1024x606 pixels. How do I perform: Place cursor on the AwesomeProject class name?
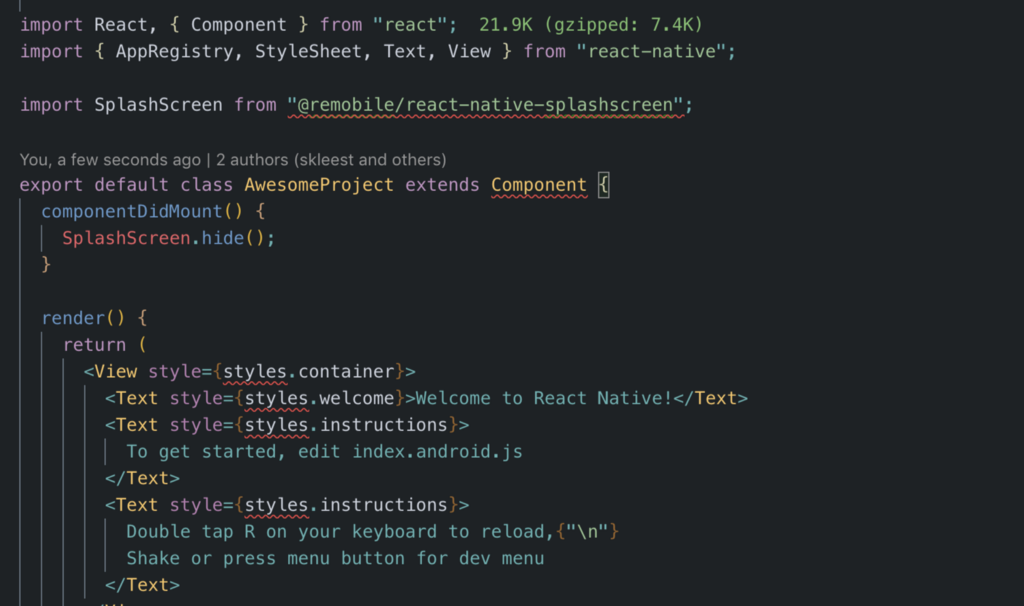[x=319, y=185]
